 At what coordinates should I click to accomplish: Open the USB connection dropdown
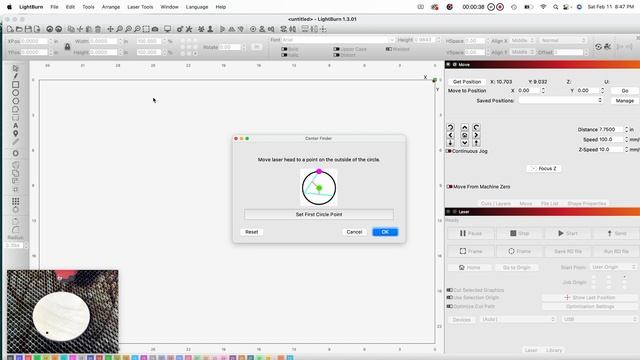600,319
